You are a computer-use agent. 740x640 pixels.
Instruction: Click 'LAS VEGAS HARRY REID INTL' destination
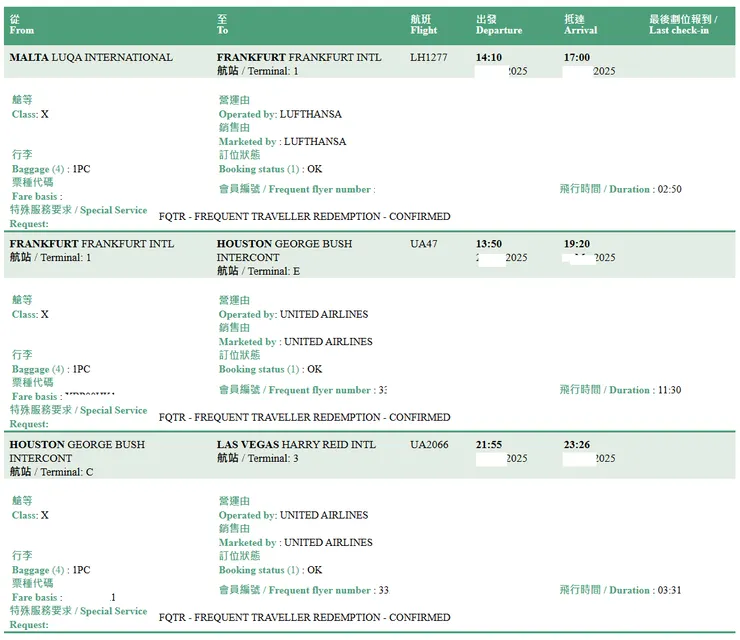(296, 445)
